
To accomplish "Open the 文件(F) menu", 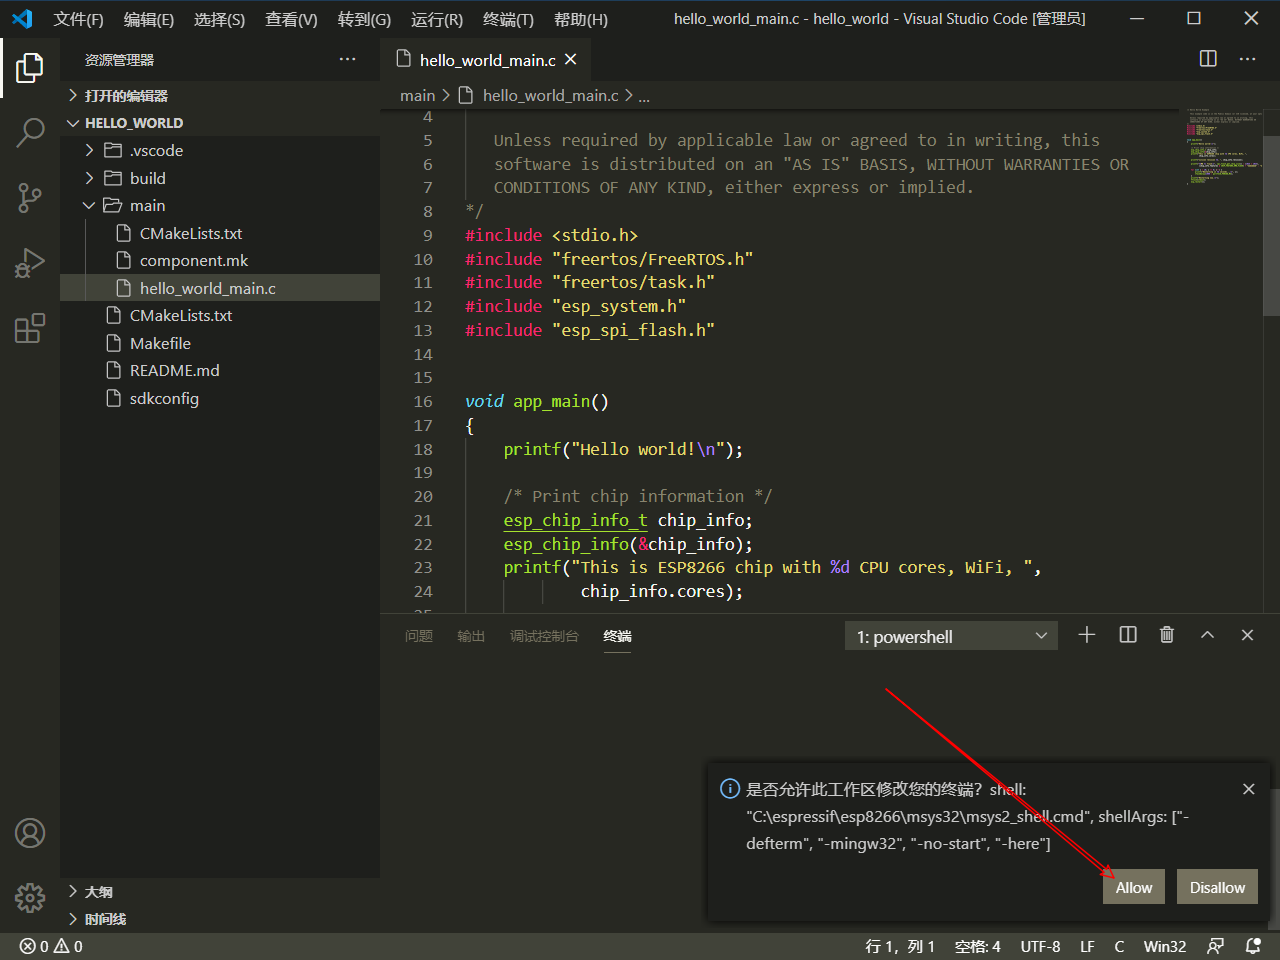I will coord(78,19).
